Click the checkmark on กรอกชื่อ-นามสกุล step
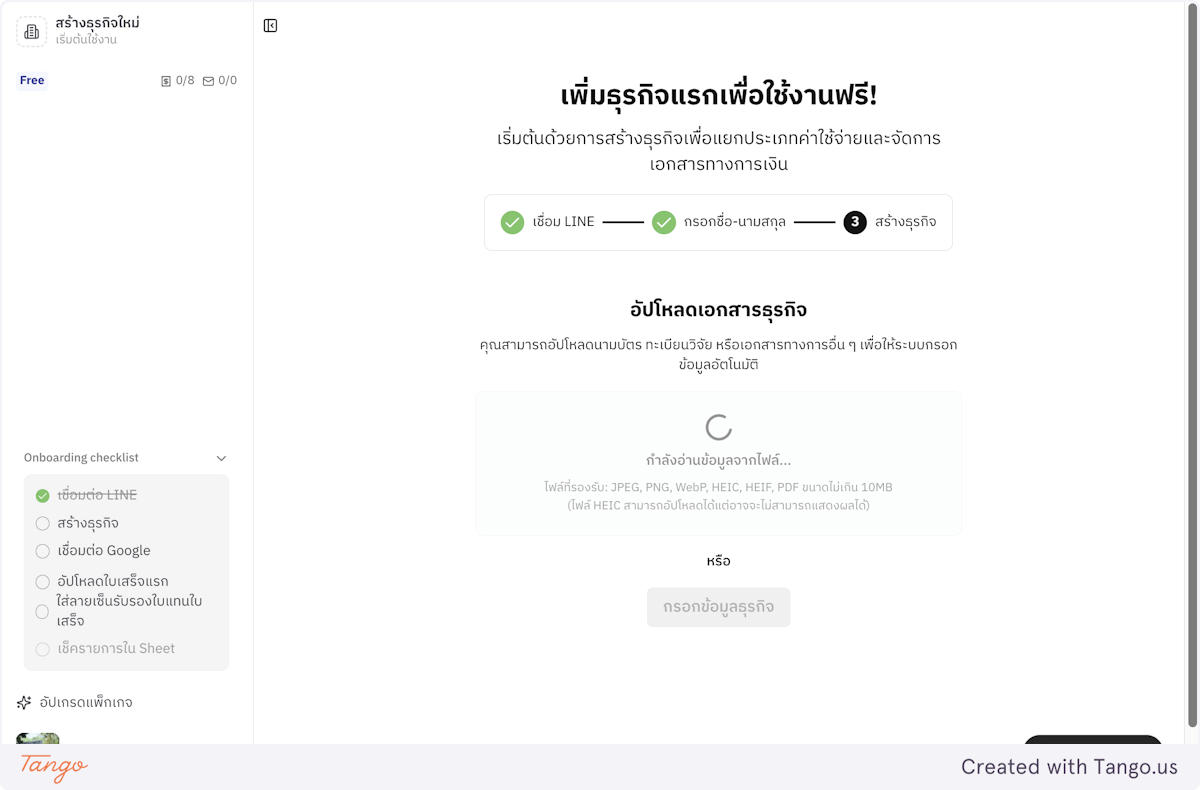Viewport: 1200px width, 790px height. click(x=664, y=222)
